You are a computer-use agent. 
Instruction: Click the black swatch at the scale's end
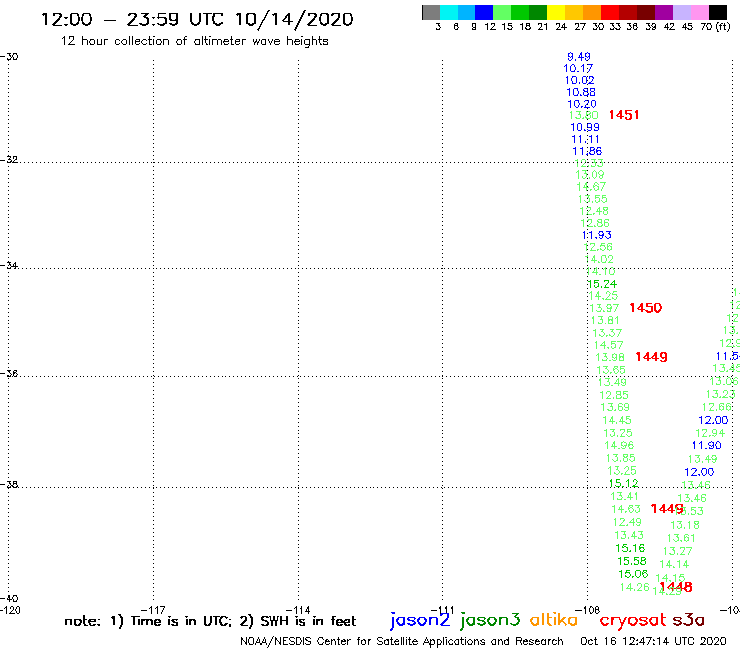click(717, 12)
